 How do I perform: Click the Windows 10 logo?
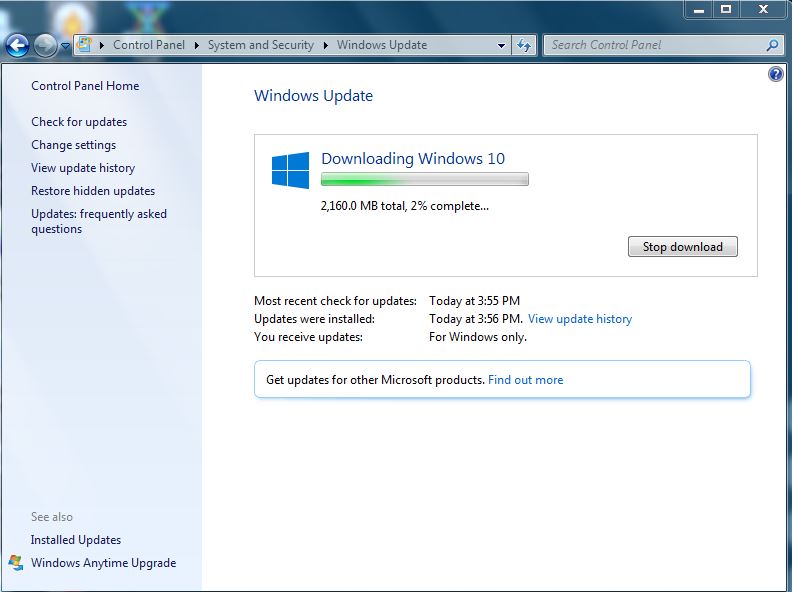click(290, 170)
